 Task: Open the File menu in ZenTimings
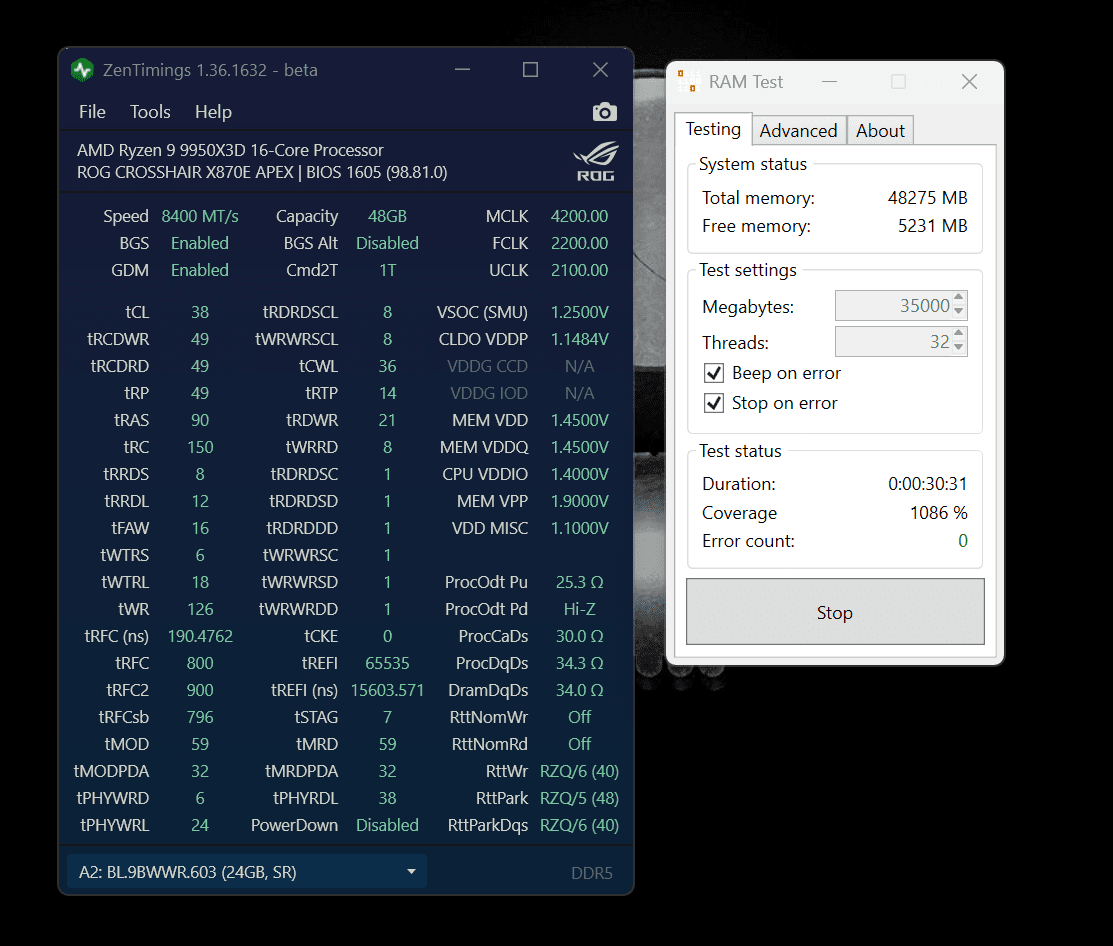pyautogui.click(x=92, y=112)
